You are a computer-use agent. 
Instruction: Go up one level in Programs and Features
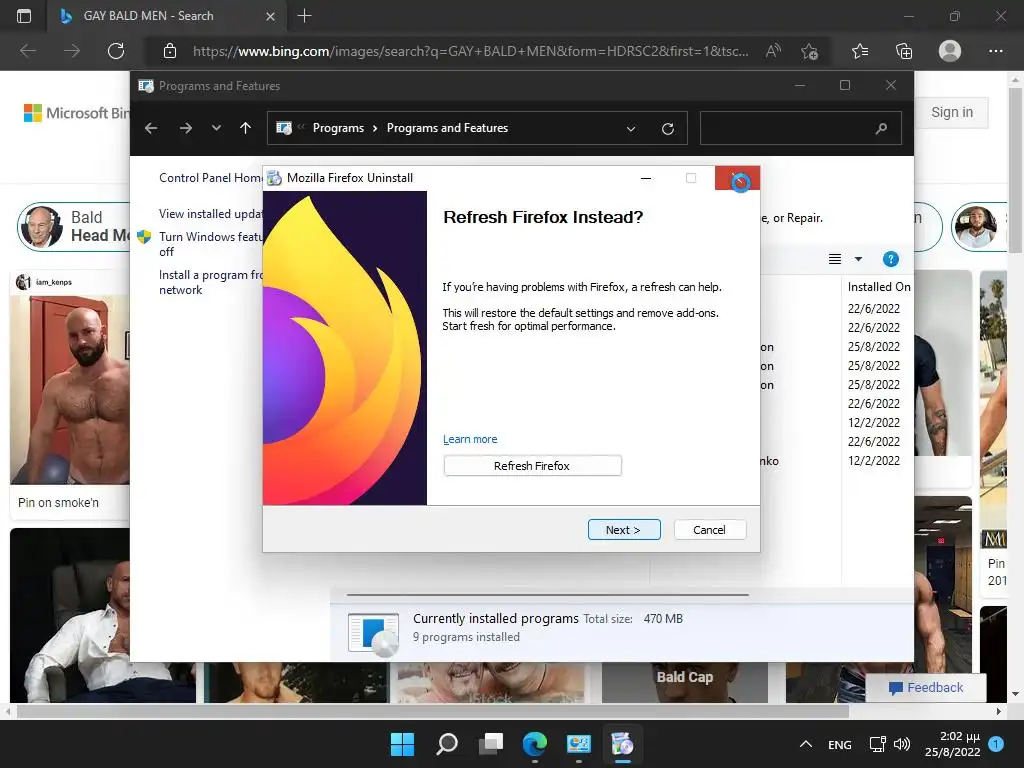click(x=246, y=128)
